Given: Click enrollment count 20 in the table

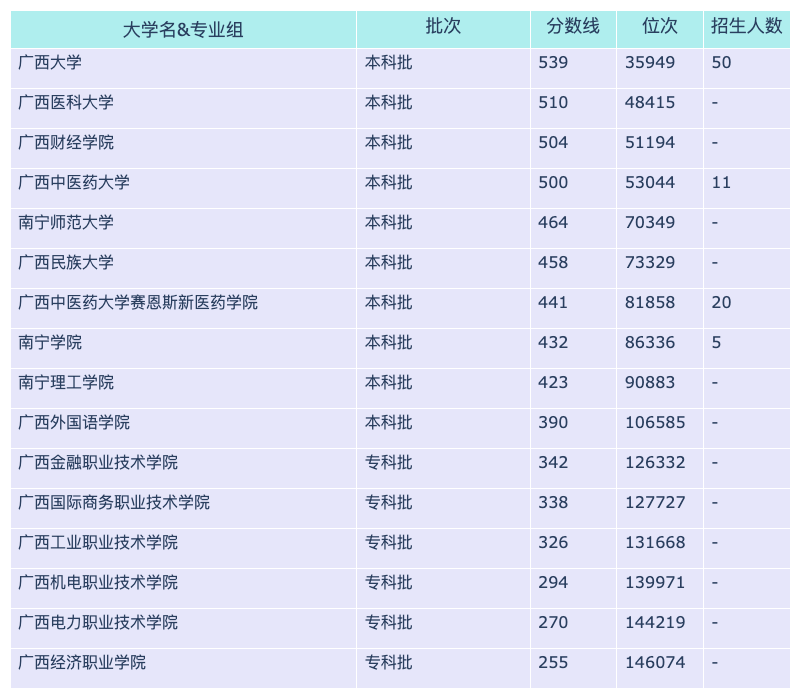Looking at the screenshot, I should (721, 303).
